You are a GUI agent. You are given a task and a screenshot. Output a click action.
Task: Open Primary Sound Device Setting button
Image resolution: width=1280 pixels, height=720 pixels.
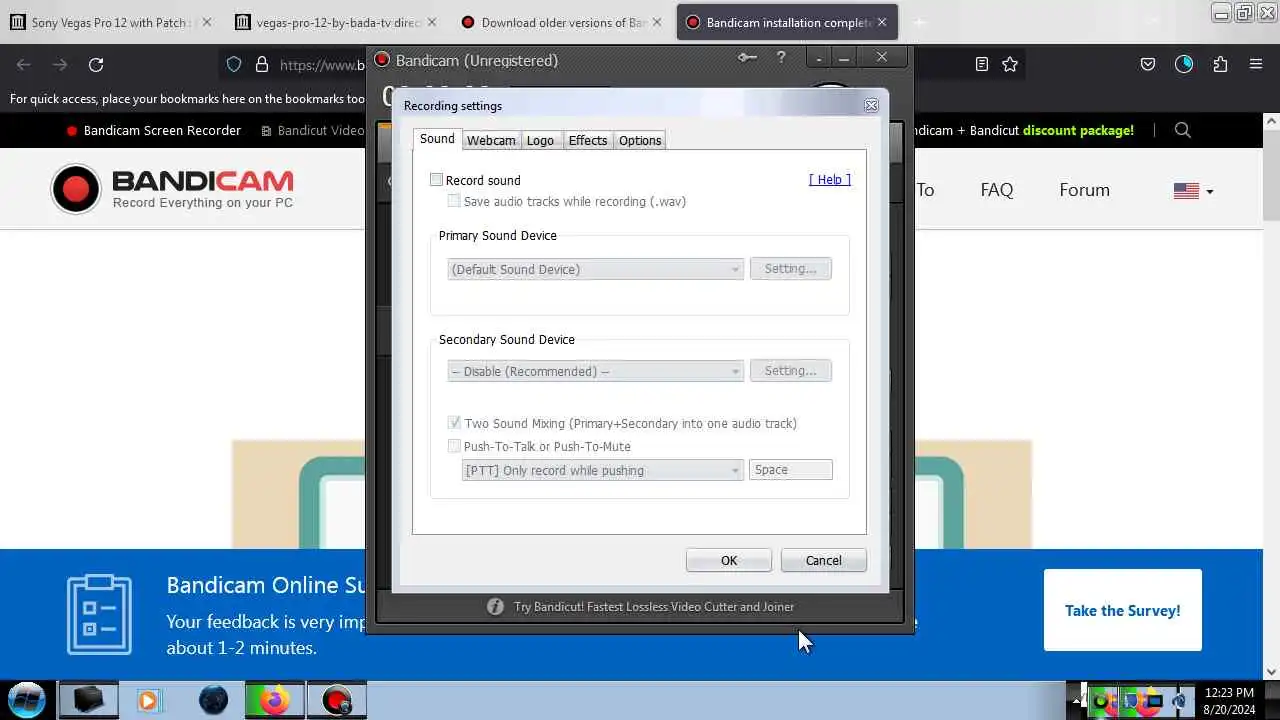[790, 269]
